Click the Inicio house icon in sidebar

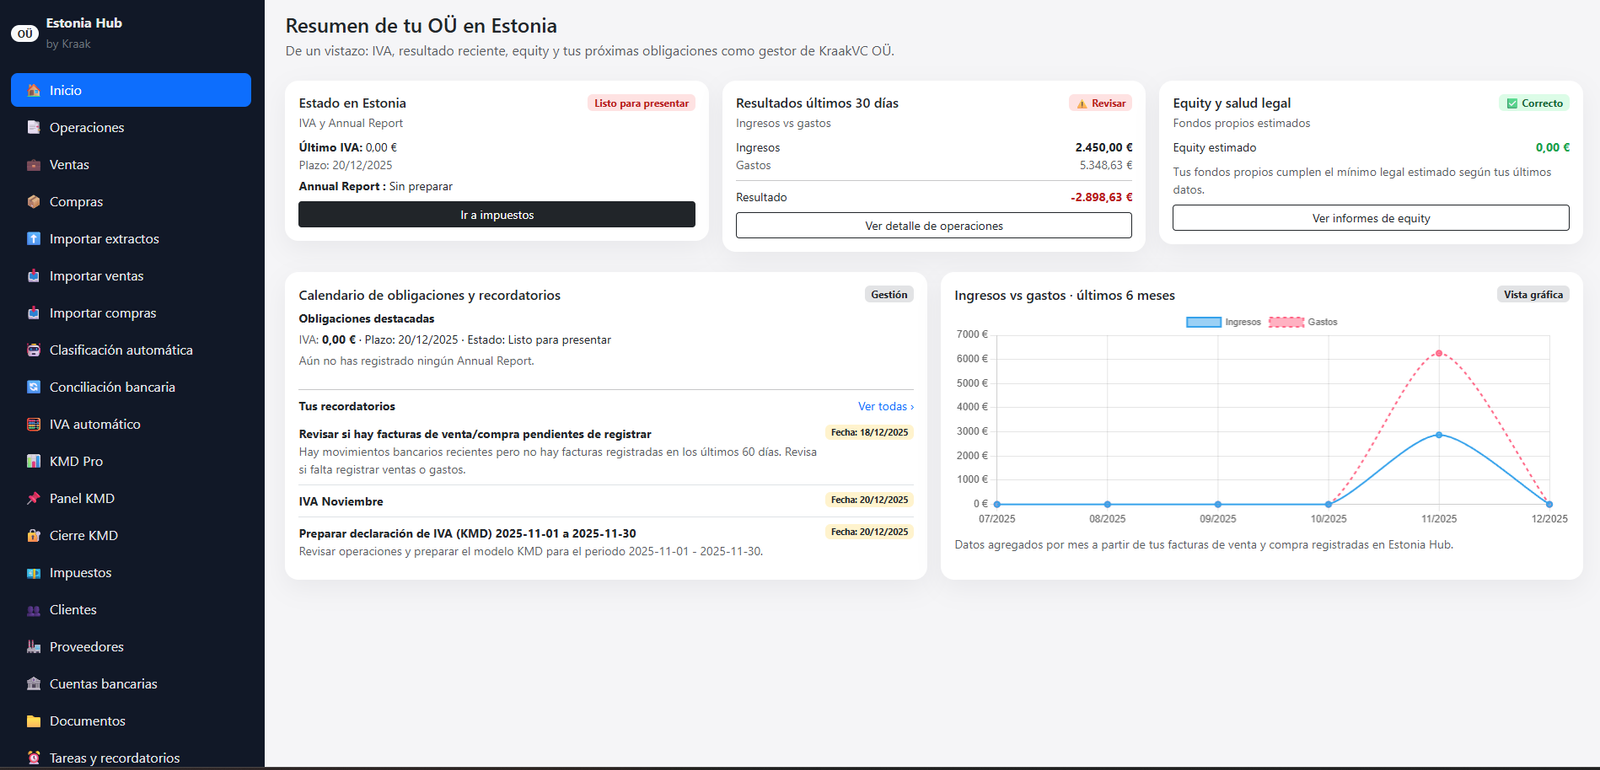click(x=34, y=90)
